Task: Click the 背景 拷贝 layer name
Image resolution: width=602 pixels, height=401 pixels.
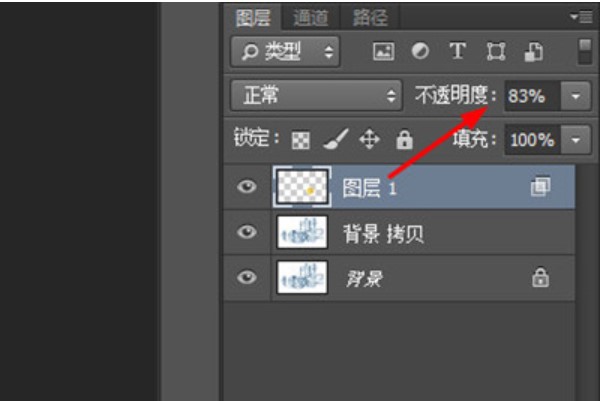Action: 383,234
